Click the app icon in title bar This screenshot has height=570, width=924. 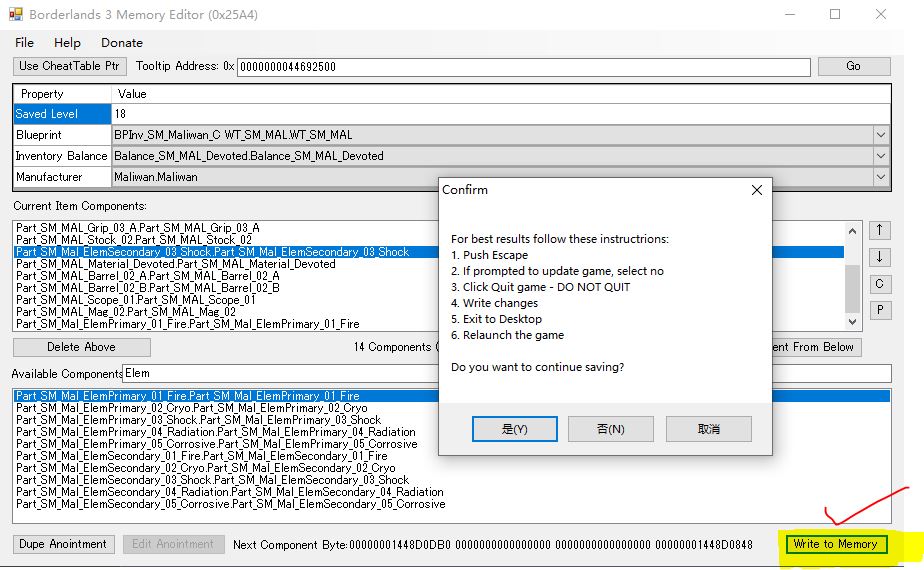15,14
